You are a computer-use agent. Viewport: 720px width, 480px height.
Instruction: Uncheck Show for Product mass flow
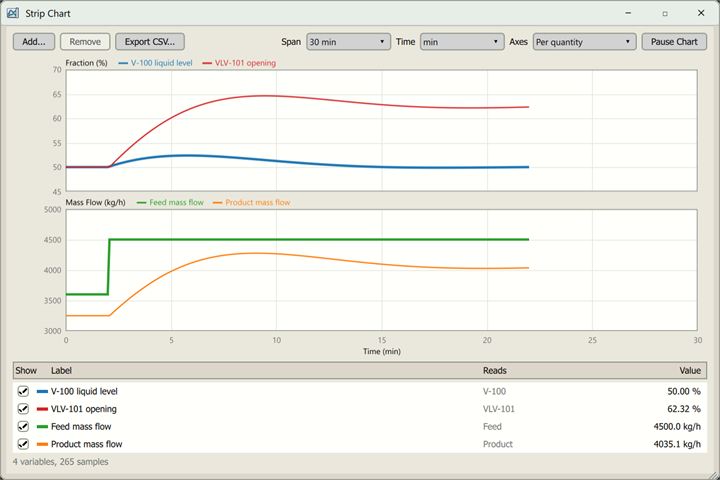23,444
